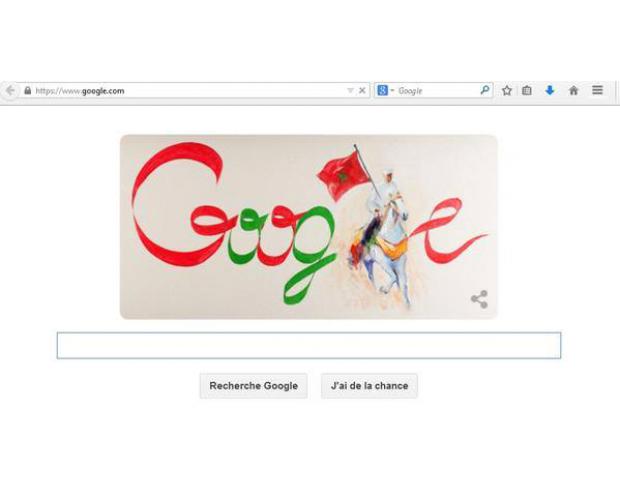Click the Recherche Google button

click(253, 386)
